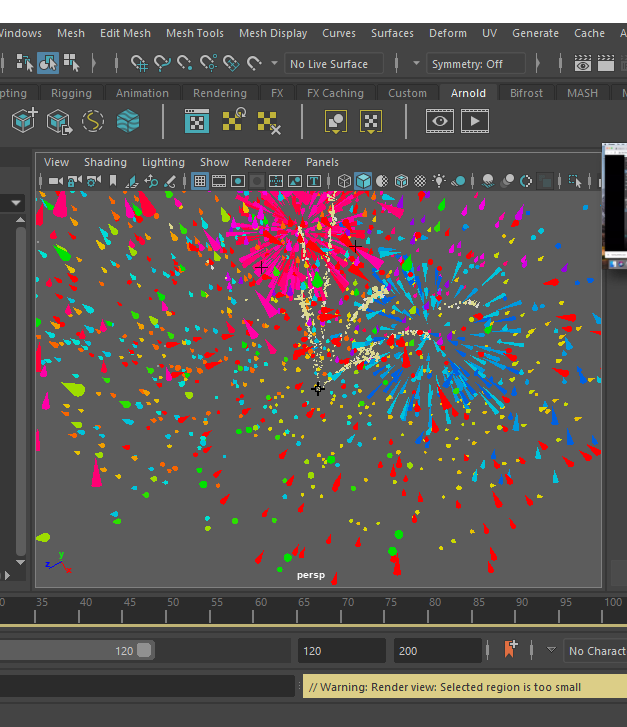Click the Arnold curve collector shelf icon

coord(93,122)
